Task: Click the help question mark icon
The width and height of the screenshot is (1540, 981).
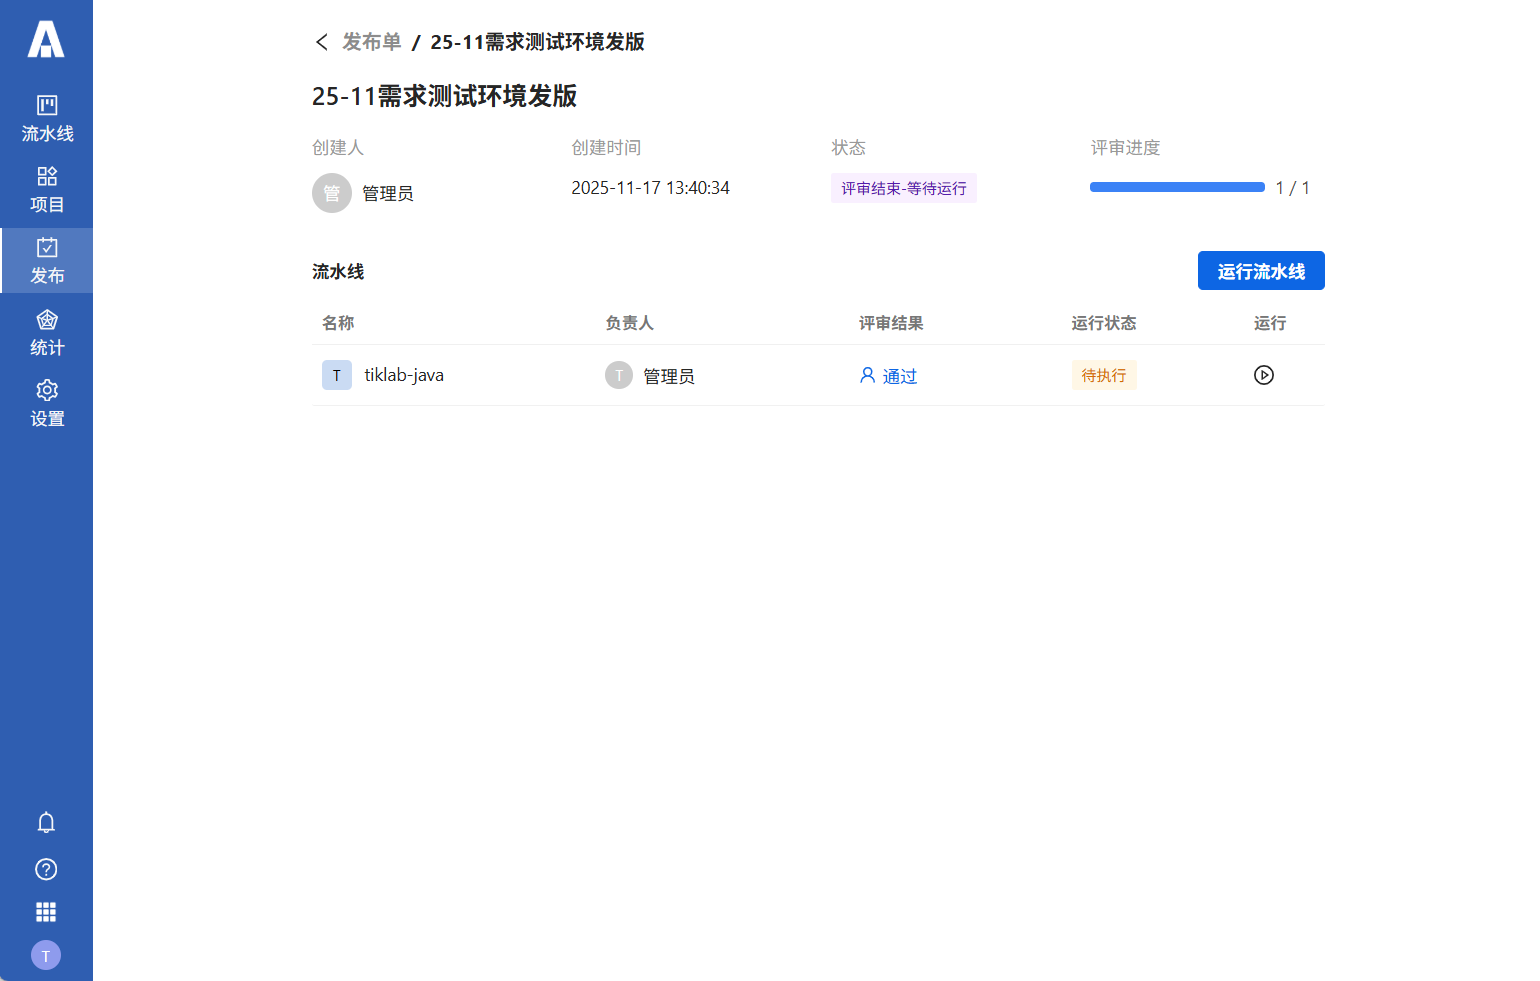Action: click(46, 869)
